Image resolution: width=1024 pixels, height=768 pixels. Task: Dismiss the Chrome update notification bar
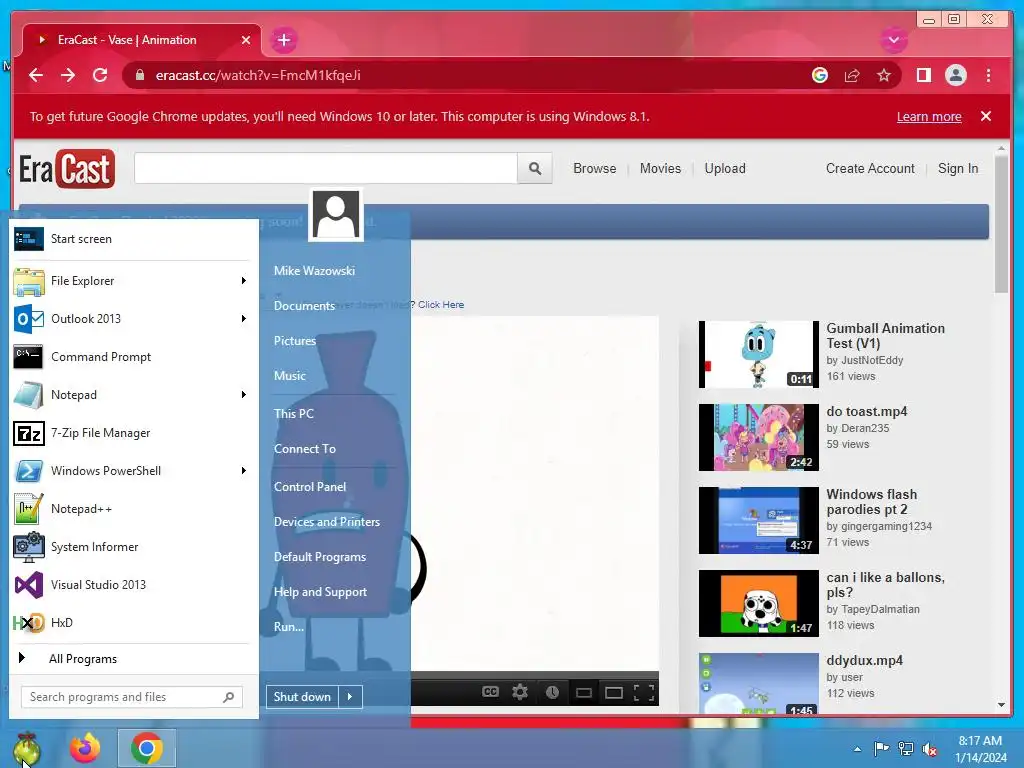986,116
